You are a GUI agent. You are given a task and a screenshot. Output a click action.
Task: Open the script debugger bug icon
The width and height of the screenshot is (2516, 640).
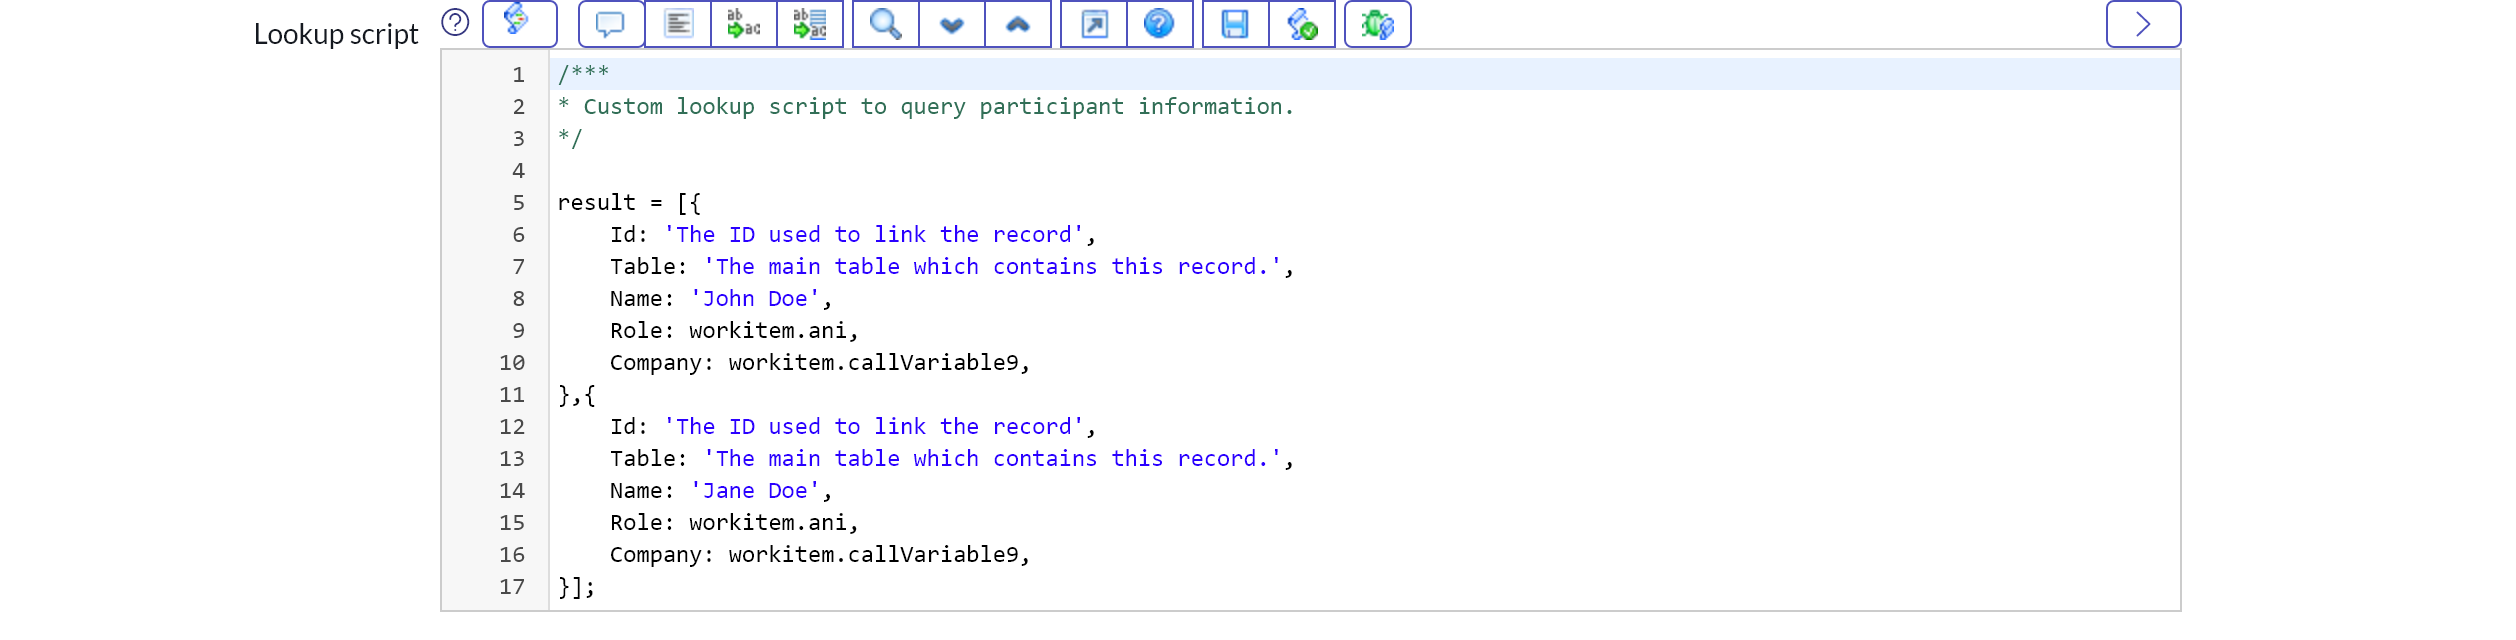1377,24
